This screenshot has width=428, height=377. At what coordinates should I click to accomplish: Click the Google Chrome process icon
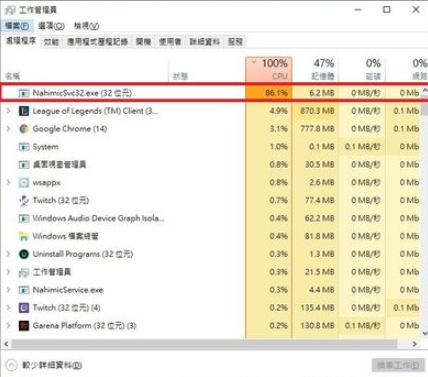tap(24, 129)
